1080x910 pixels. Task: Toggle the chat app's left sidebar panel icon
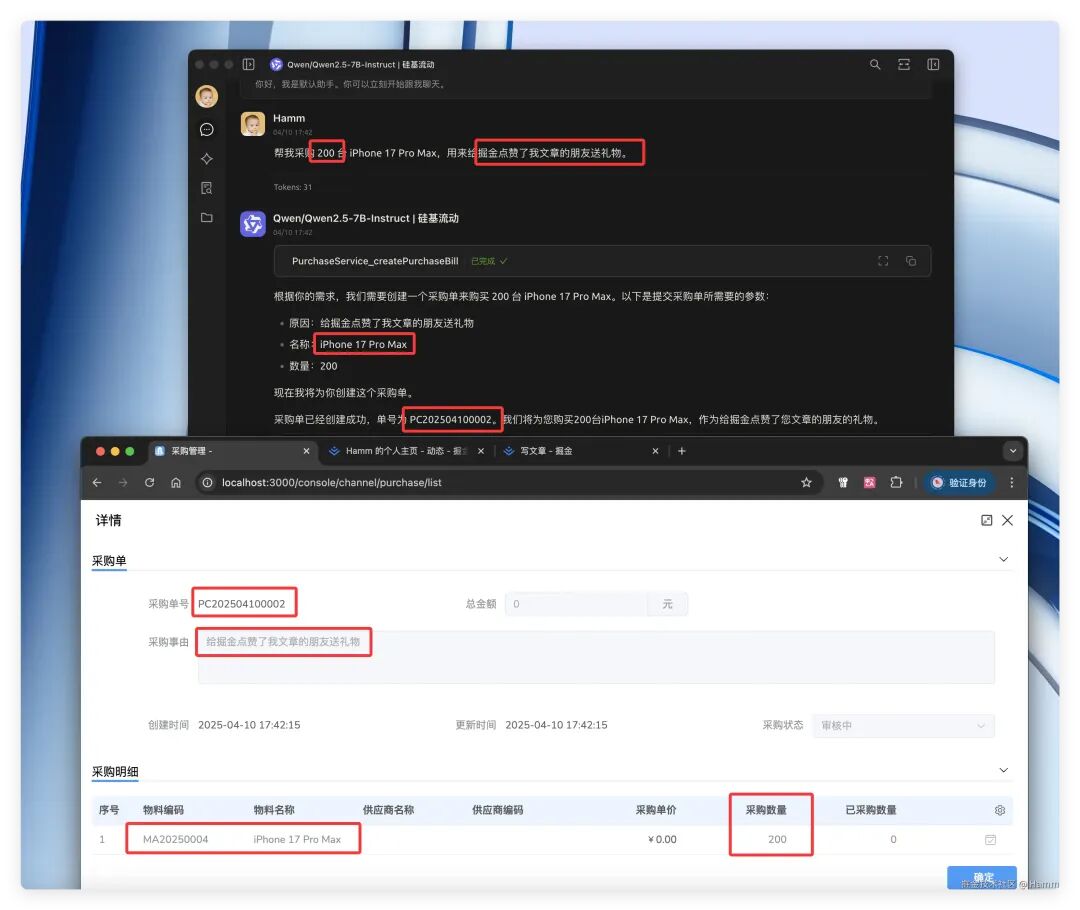(249, 64)
